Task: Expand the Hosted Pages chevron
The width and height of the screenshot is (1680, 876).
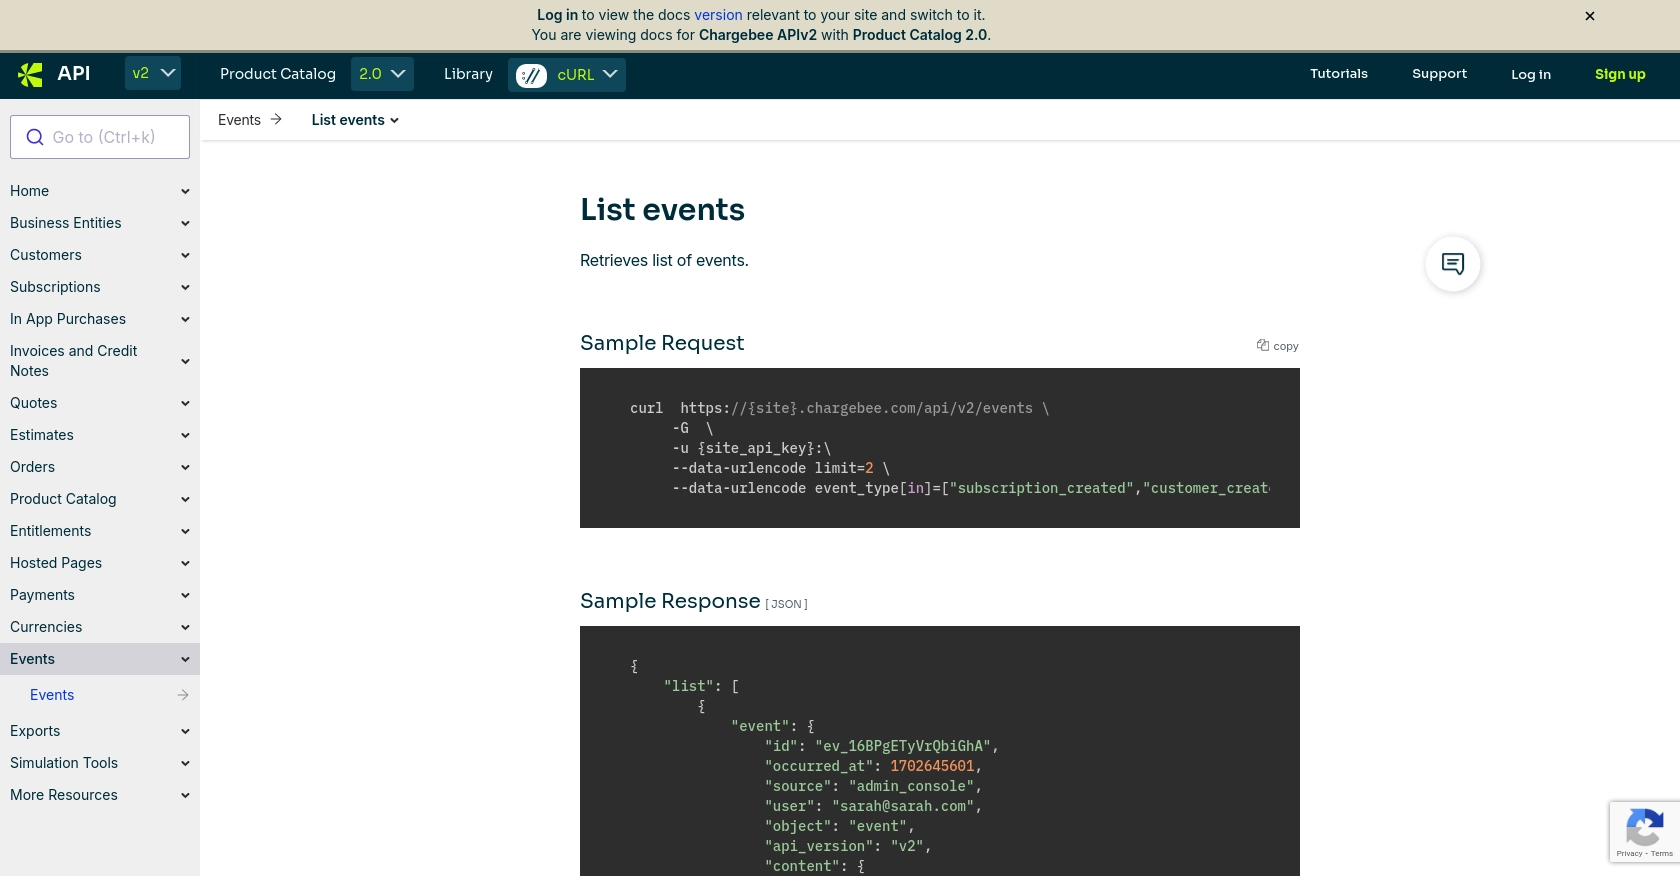Action: tap(185, 563)
